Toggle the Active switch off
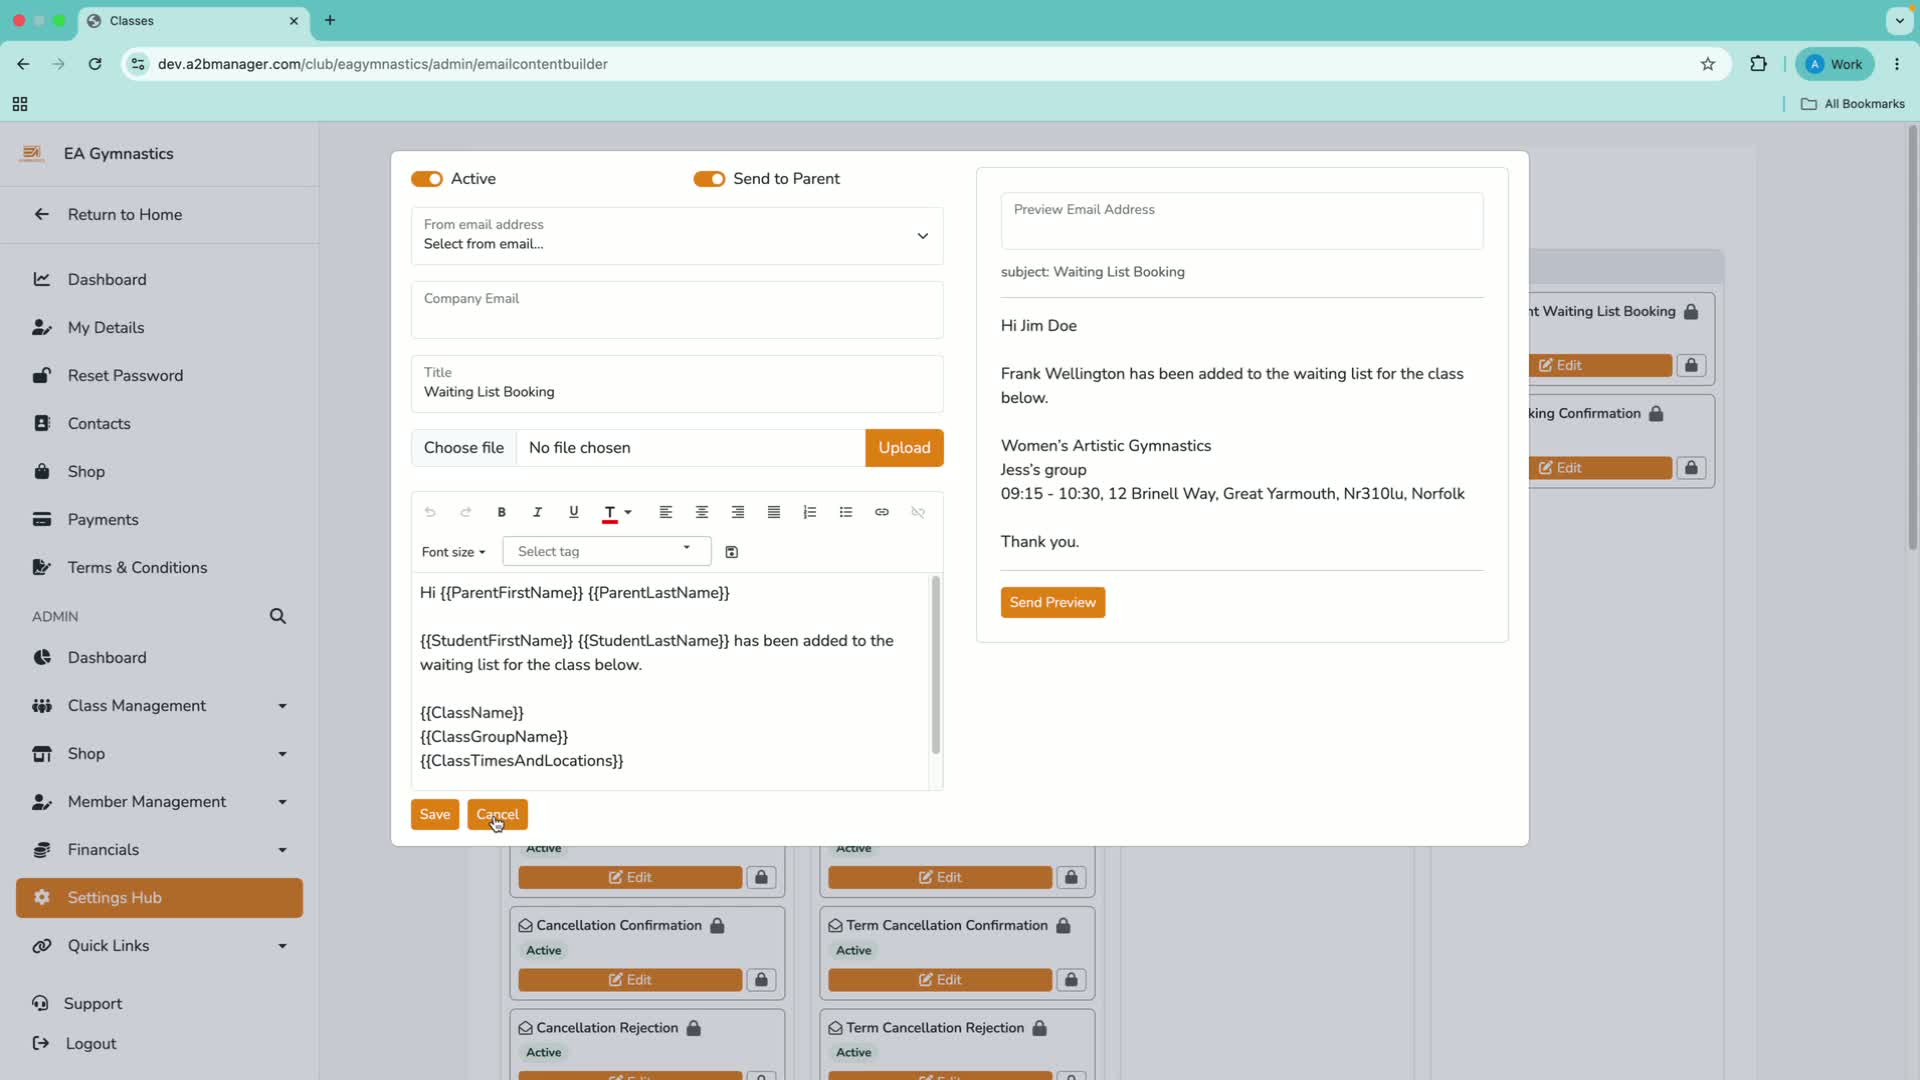Image resolution: width=1920 pixels, height=1080 pixels. click(x=427, y=179)
